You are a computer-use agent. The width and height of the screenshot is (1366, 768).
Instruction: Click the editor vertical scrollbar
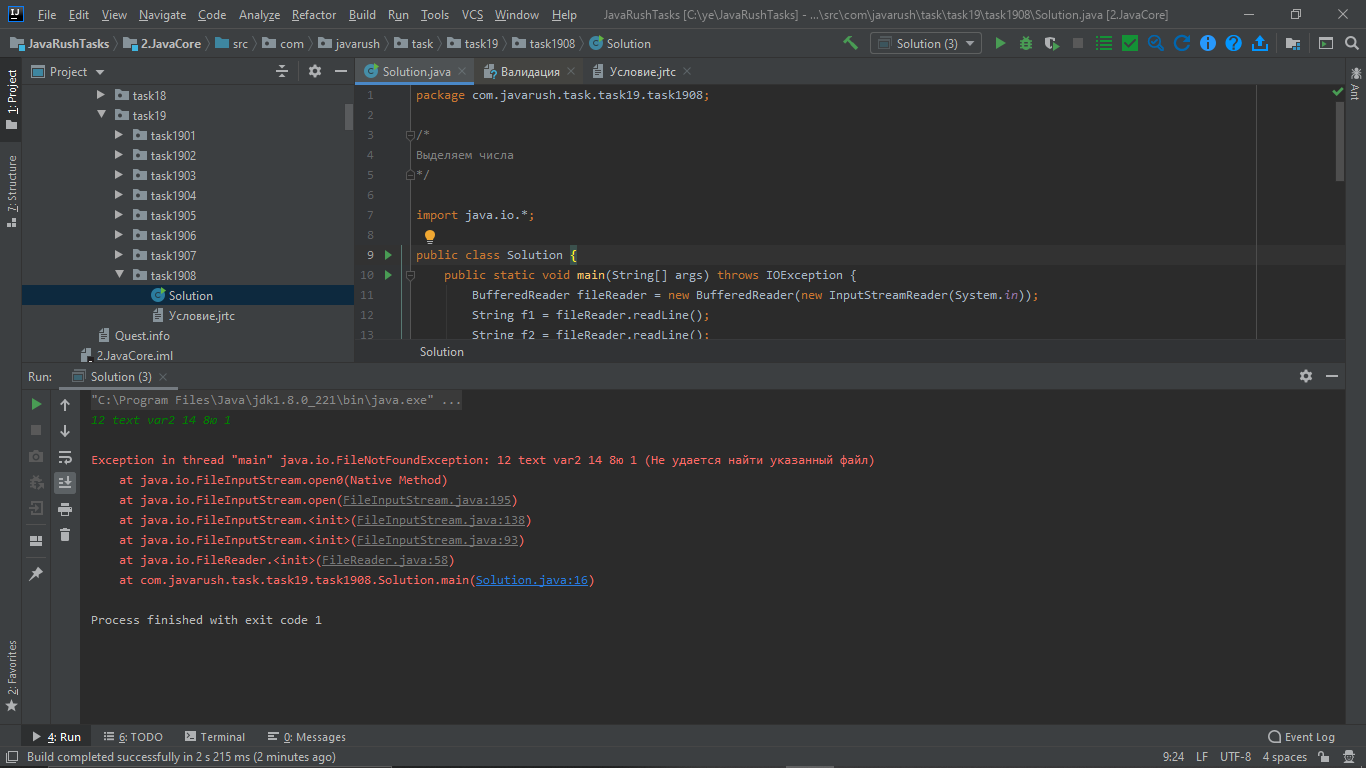tap(1340, 142)
